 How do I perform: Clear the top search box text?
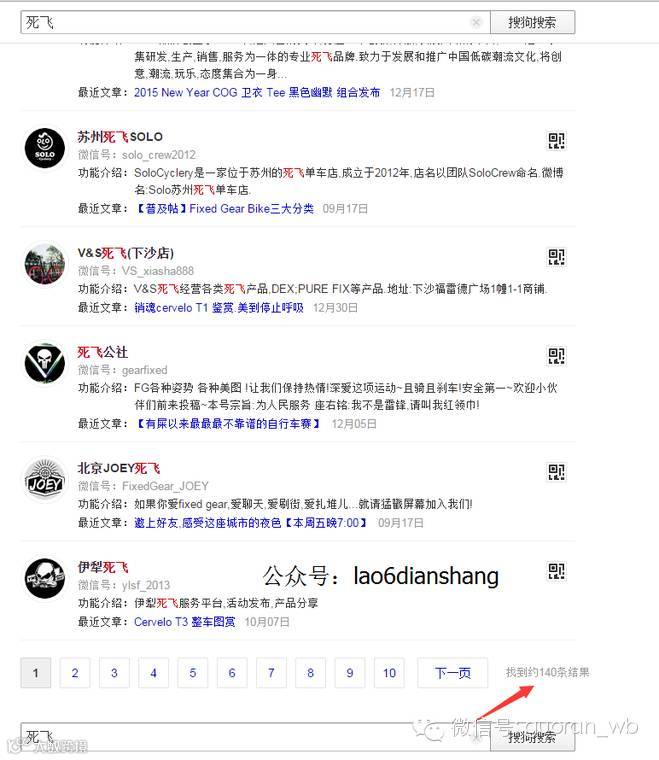(476, 22)
